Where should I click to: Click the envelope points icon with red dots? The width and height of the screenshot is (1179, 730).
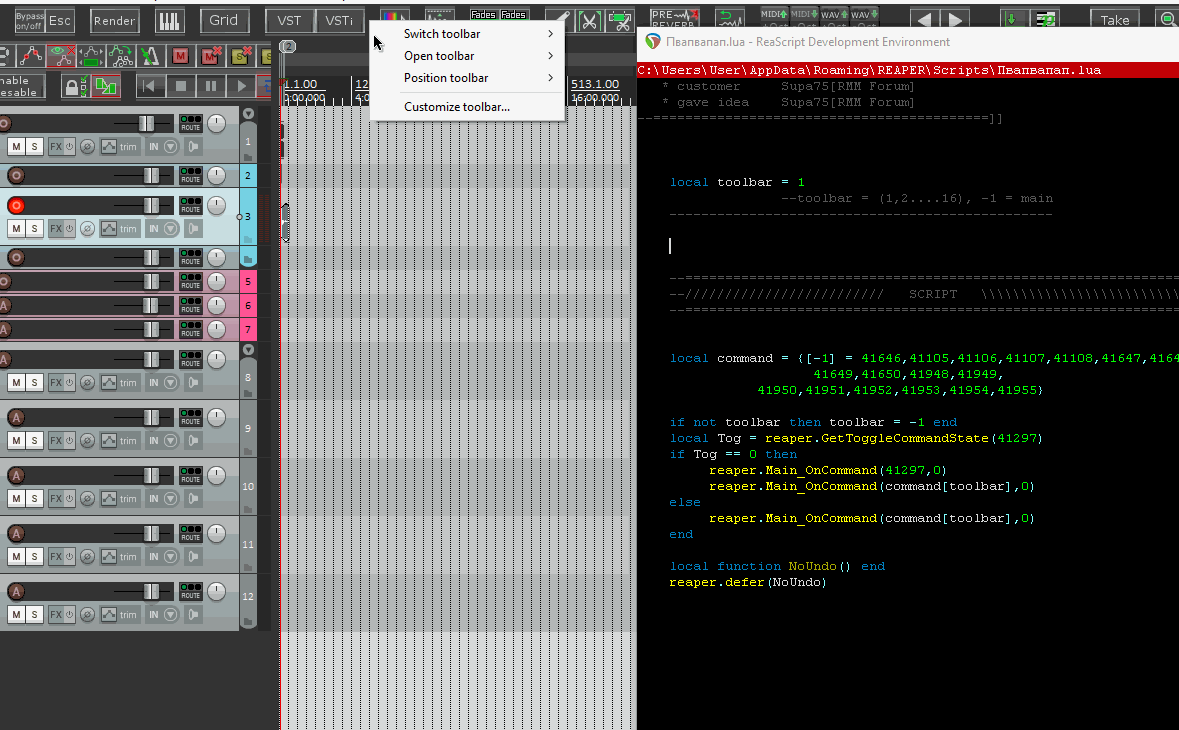pos(30,55)
